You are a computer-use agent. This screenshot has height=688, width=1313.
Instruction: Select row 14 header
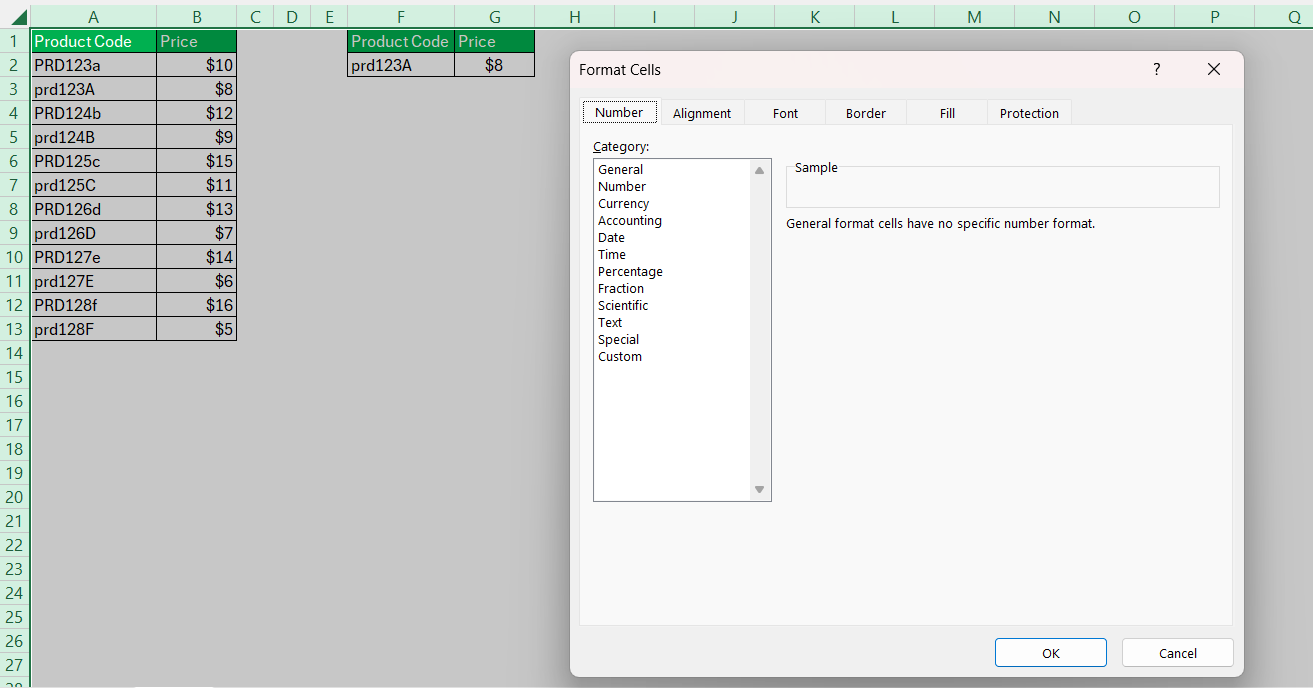(x=15, y=353)
